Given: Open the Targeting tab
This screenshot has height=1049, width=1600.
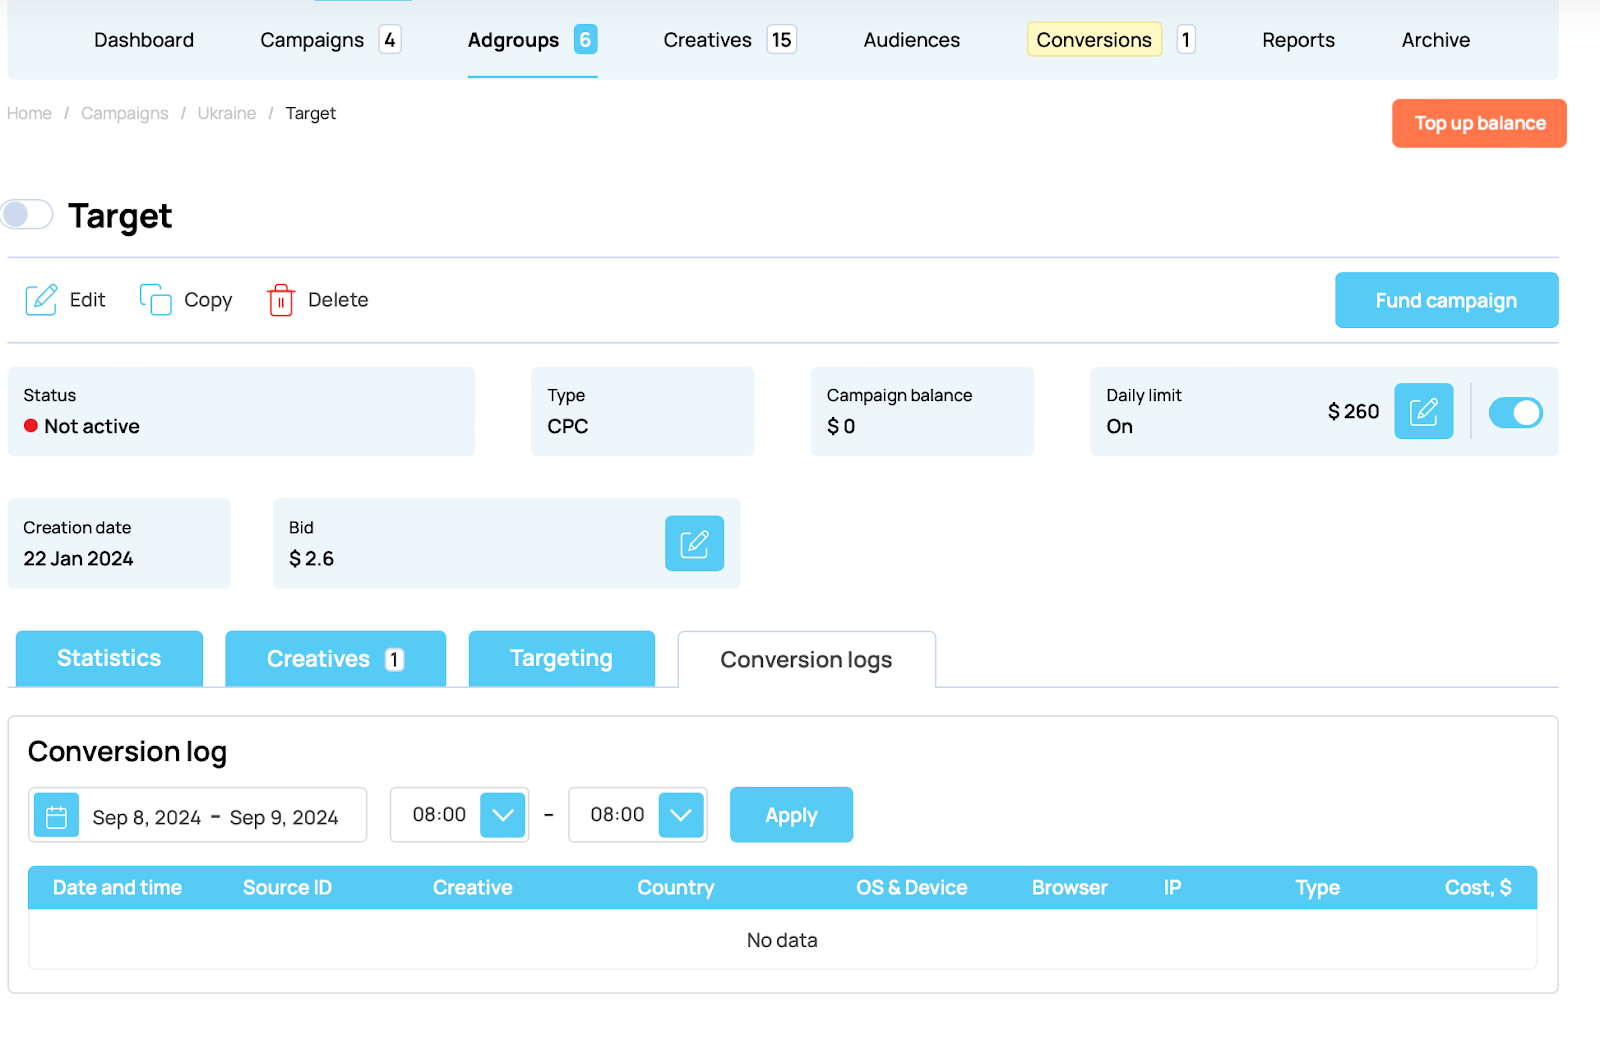Looking at the screenshot, I should (x=561, y=658).
